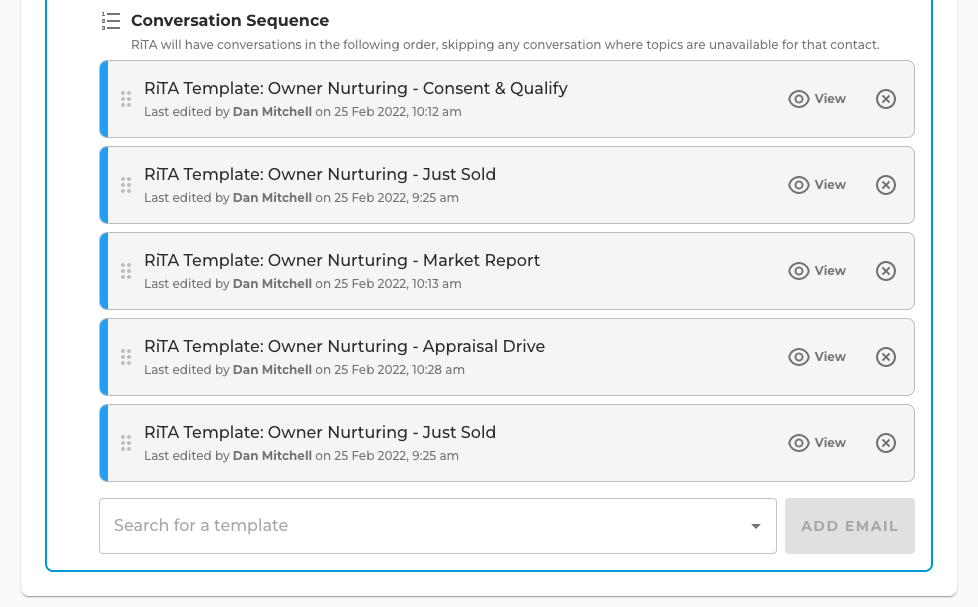This screenshot has height=607, width=978.
Task: Click the drag handle of Market Report row
Action: pyautogui.click(x=126, y=271)
